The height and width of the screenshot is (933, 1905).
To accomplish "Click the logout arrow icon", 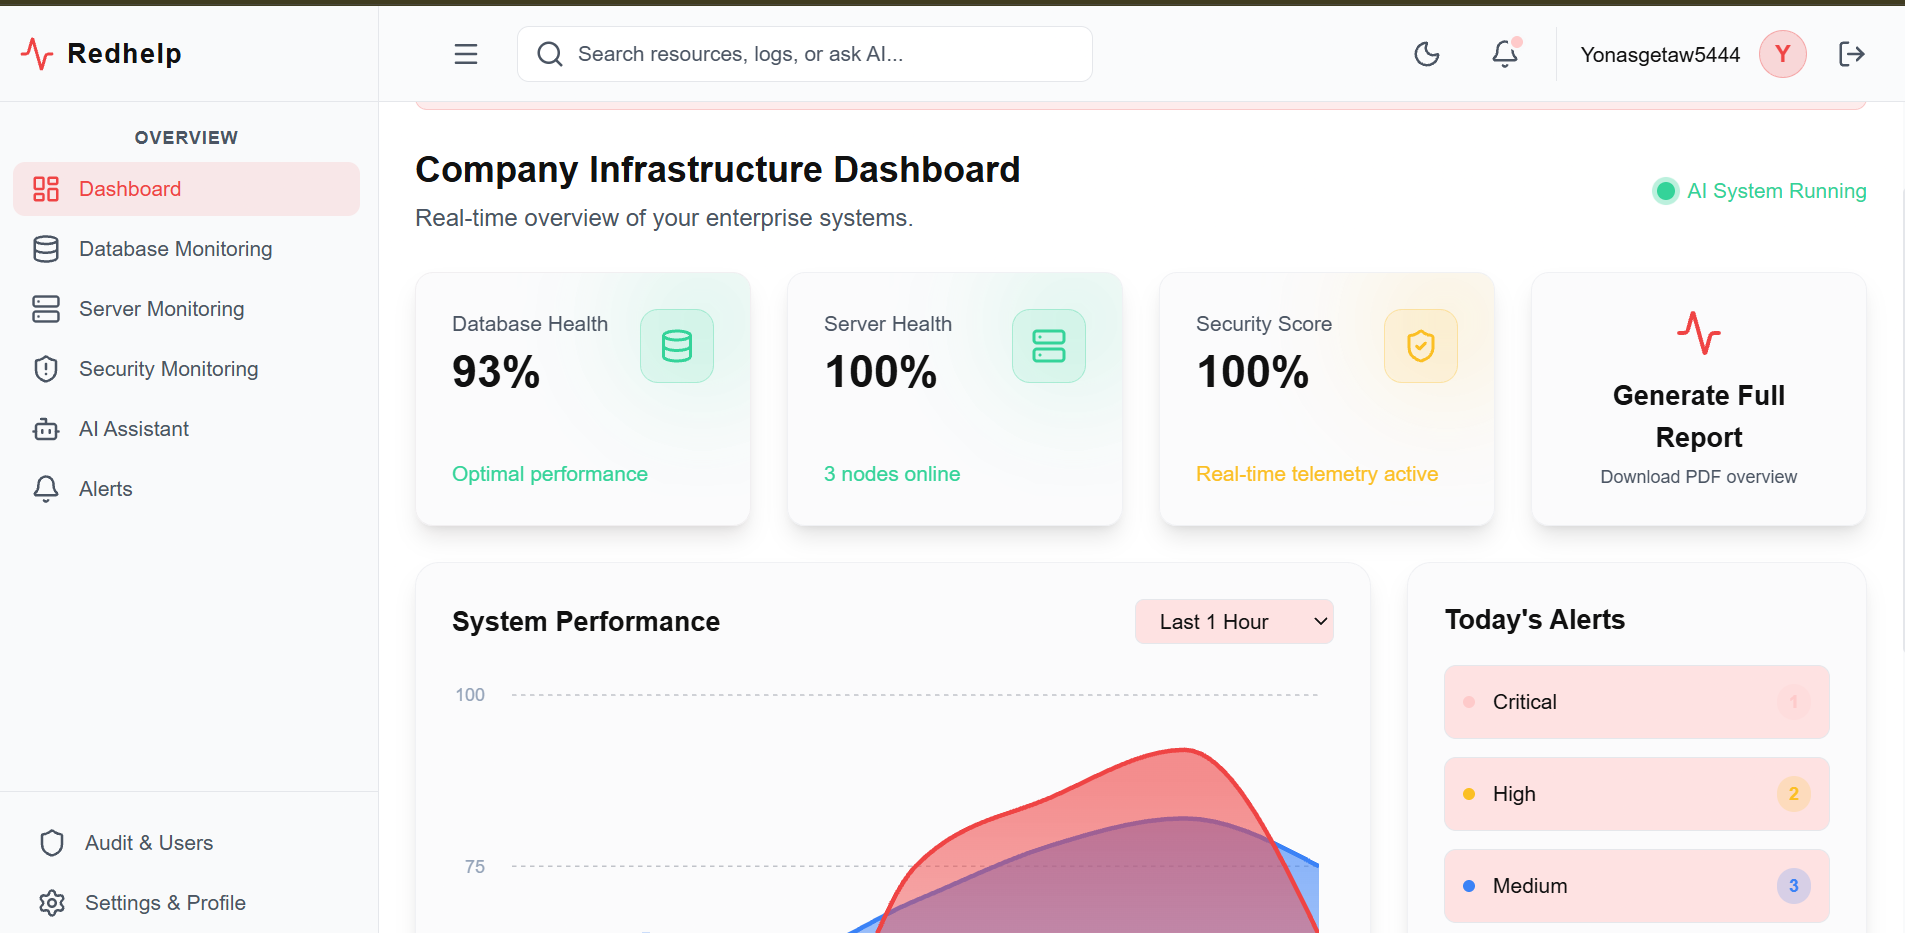I will click(x=1852, y=54).
